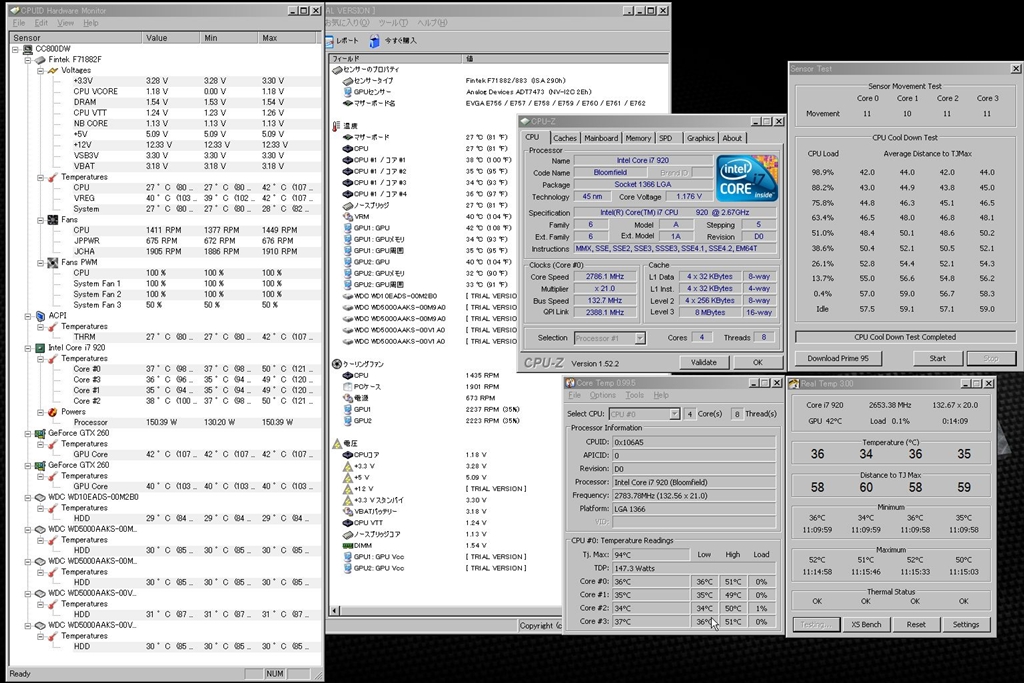Collapse the Intel Core i7 920 node
1024x683 pixels.
point(27,347)
